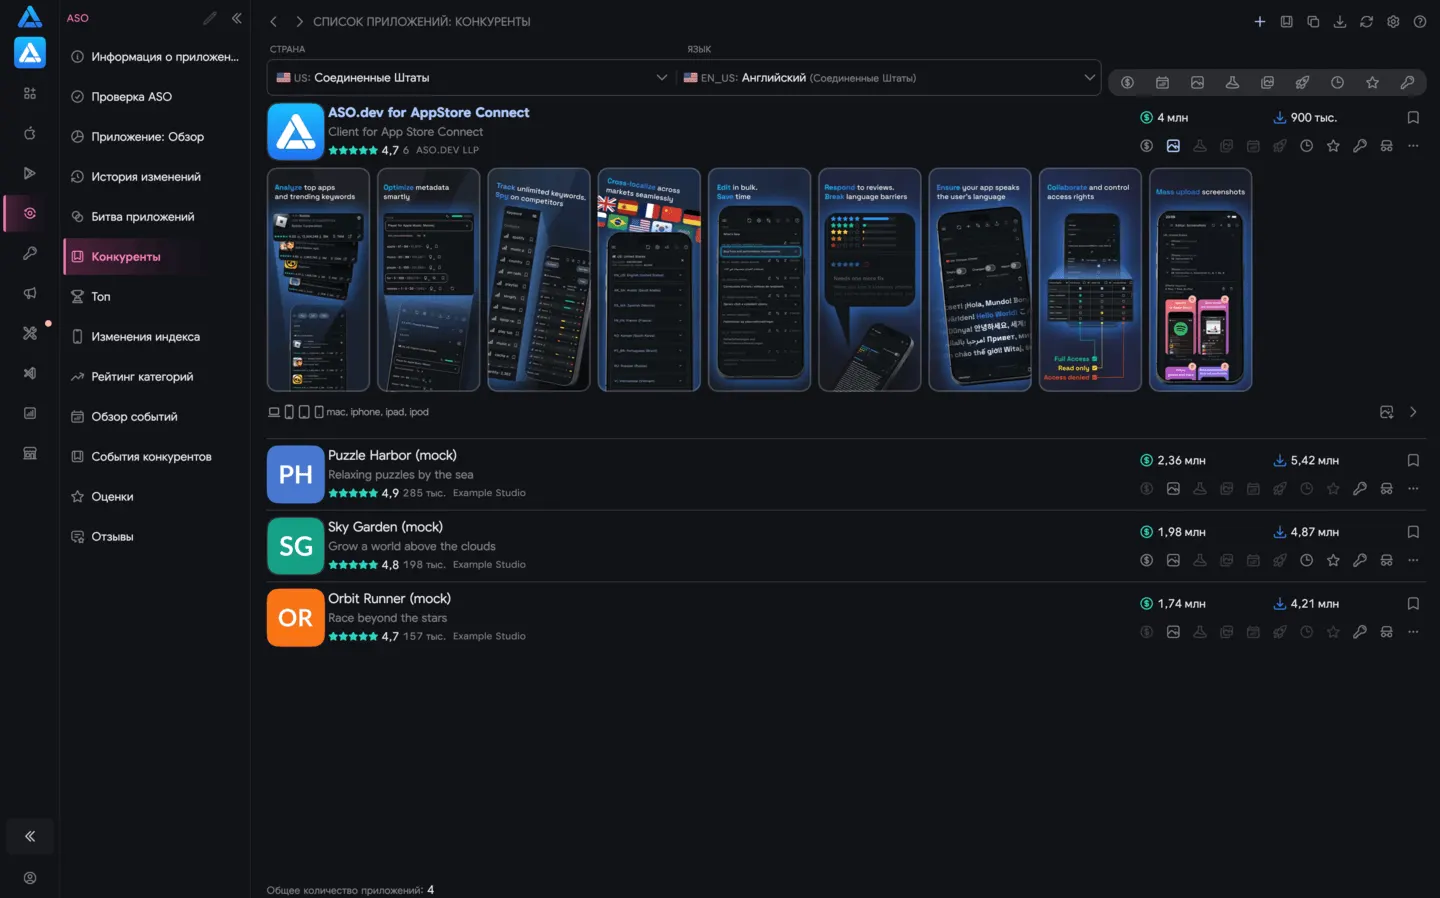Click the spy icon in the Orbit Runner row

click(1387, 632)
